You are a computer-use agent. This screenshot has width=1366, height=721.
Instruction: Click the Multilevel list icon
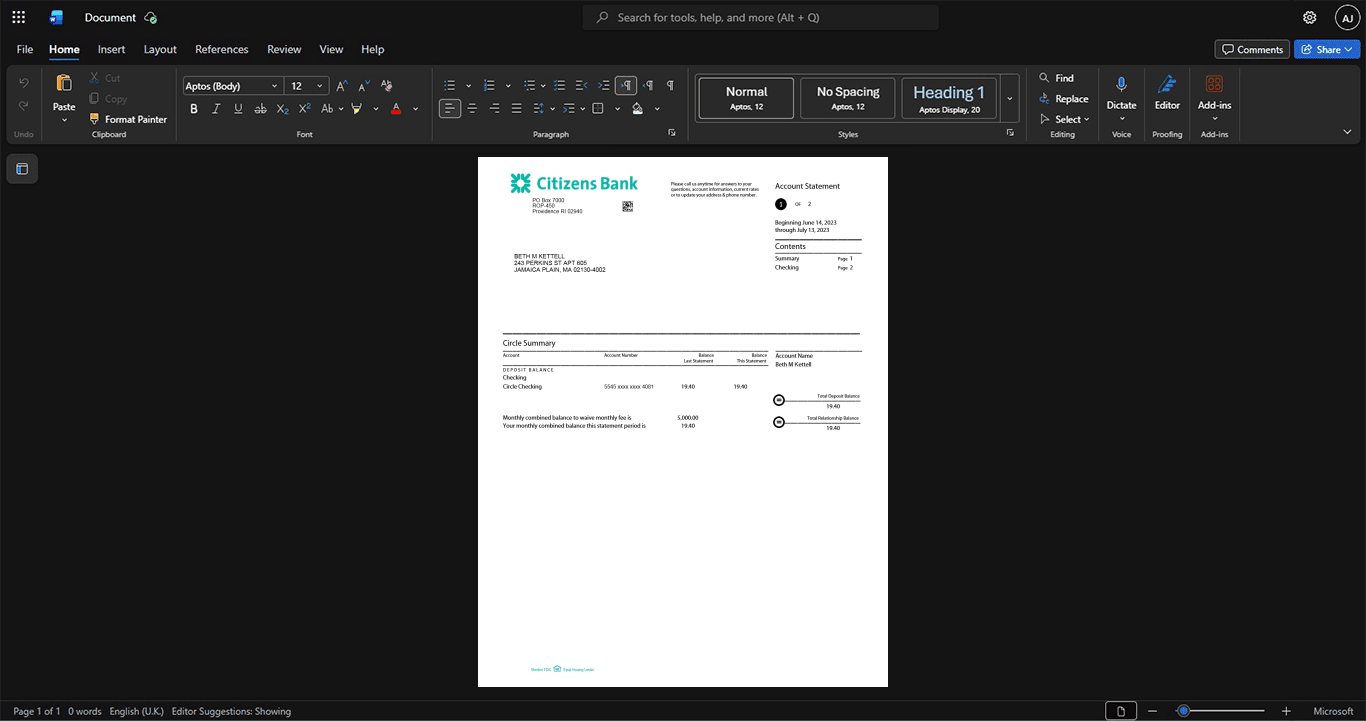pos(529,86)
